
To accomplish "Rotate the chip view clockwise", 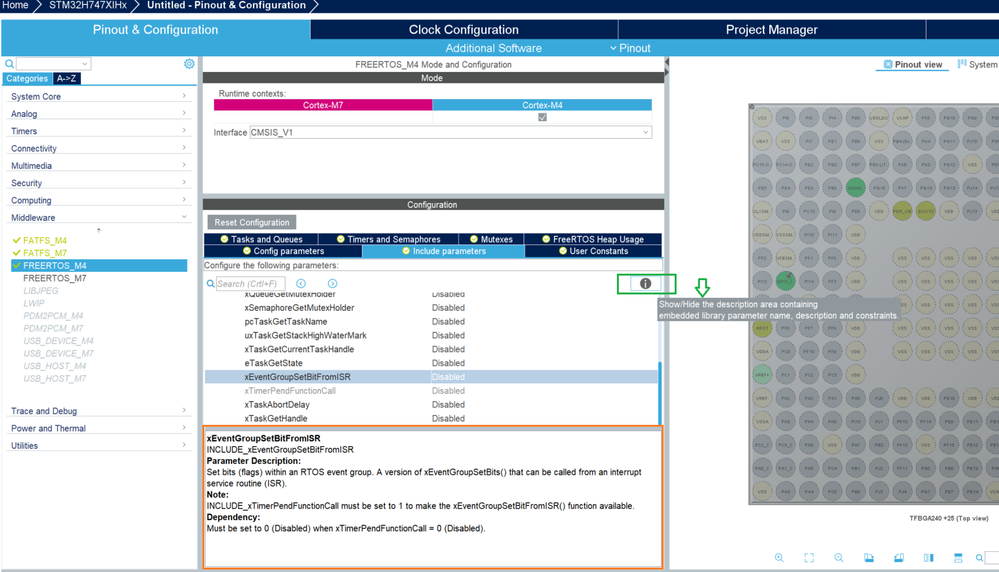I will (x=868, y=558).
